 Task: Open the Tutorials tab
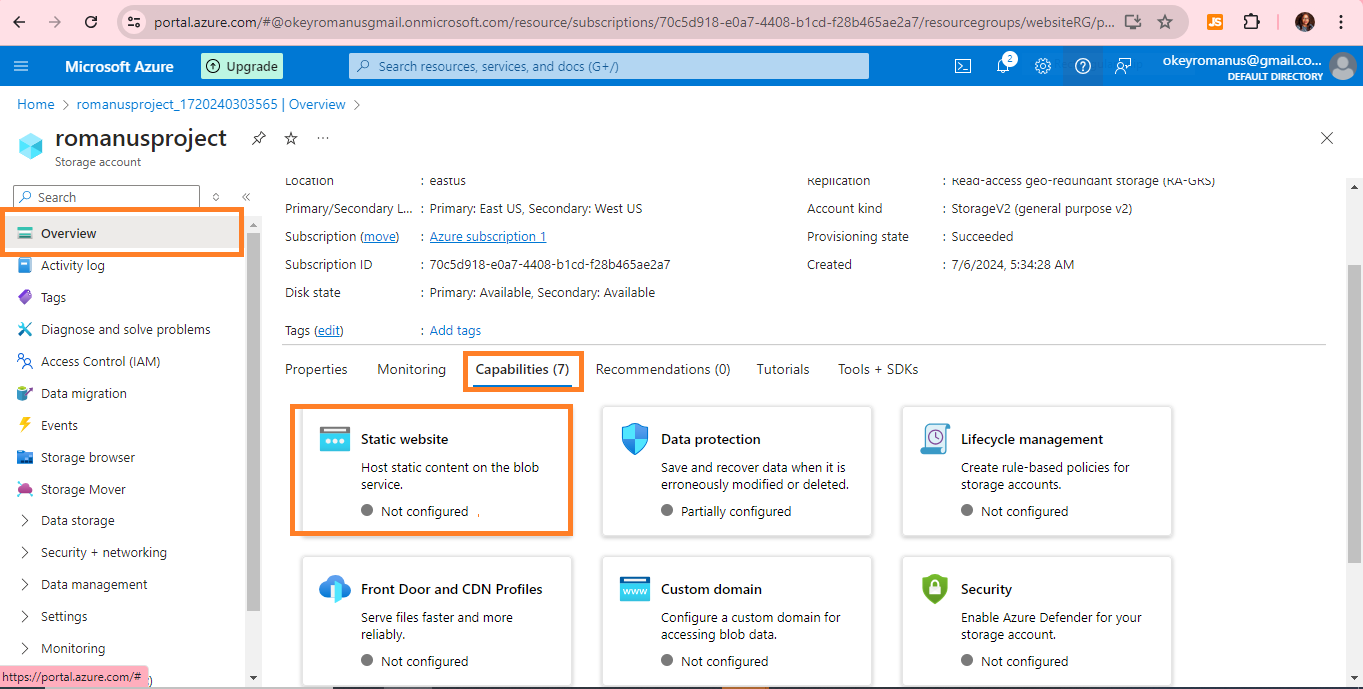click(783, 369)
